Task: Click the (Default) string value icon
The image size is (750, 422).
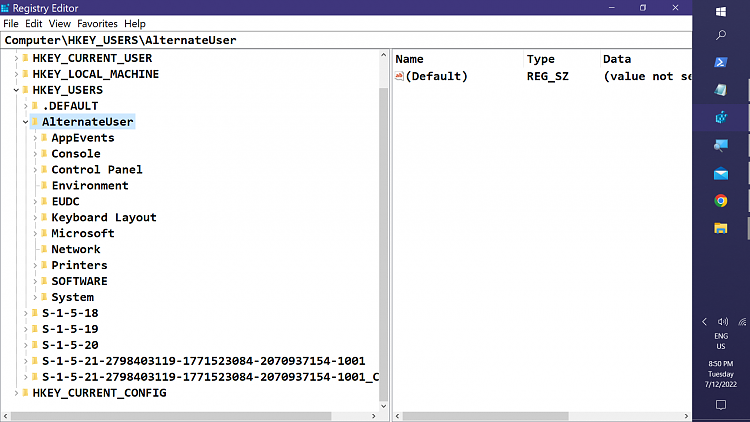Action: tap(399, 76)
